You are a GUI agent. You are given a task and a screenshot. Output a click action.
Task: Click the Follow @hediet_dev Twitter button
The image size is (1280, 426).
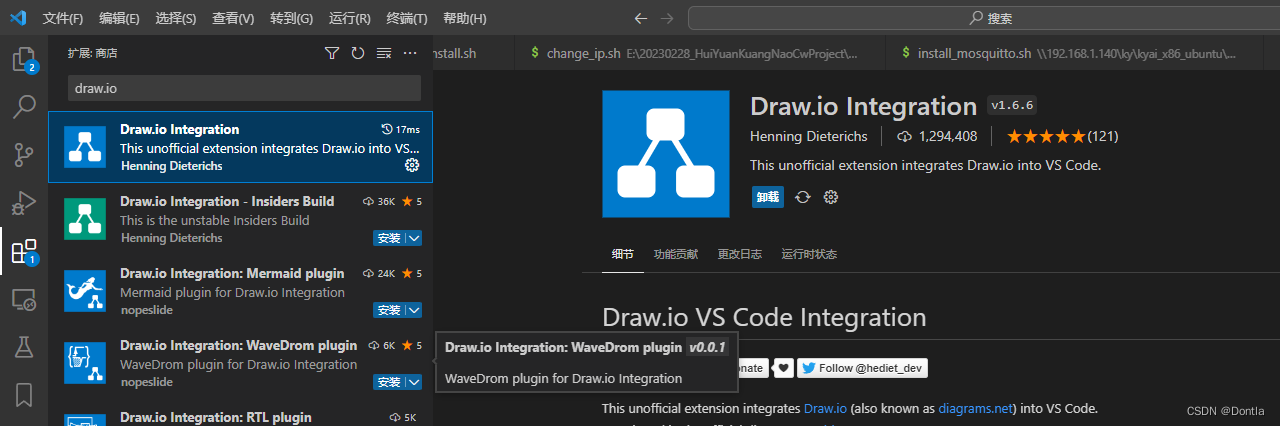(x=862, y=368)
